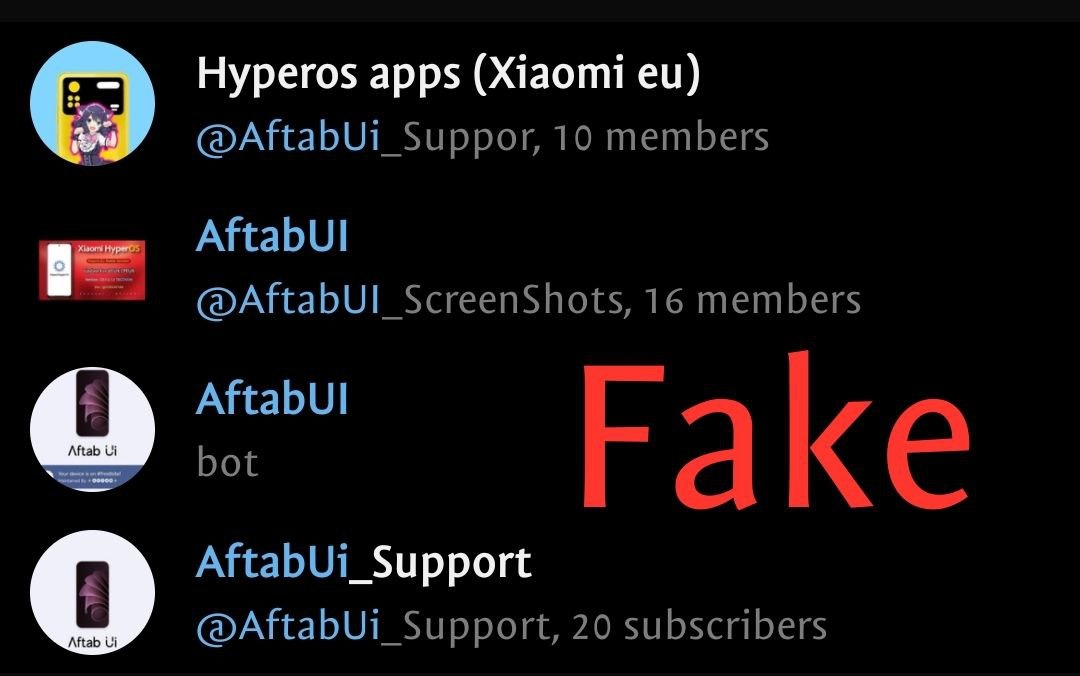Click the 10 members count text

tap(661, 137)
